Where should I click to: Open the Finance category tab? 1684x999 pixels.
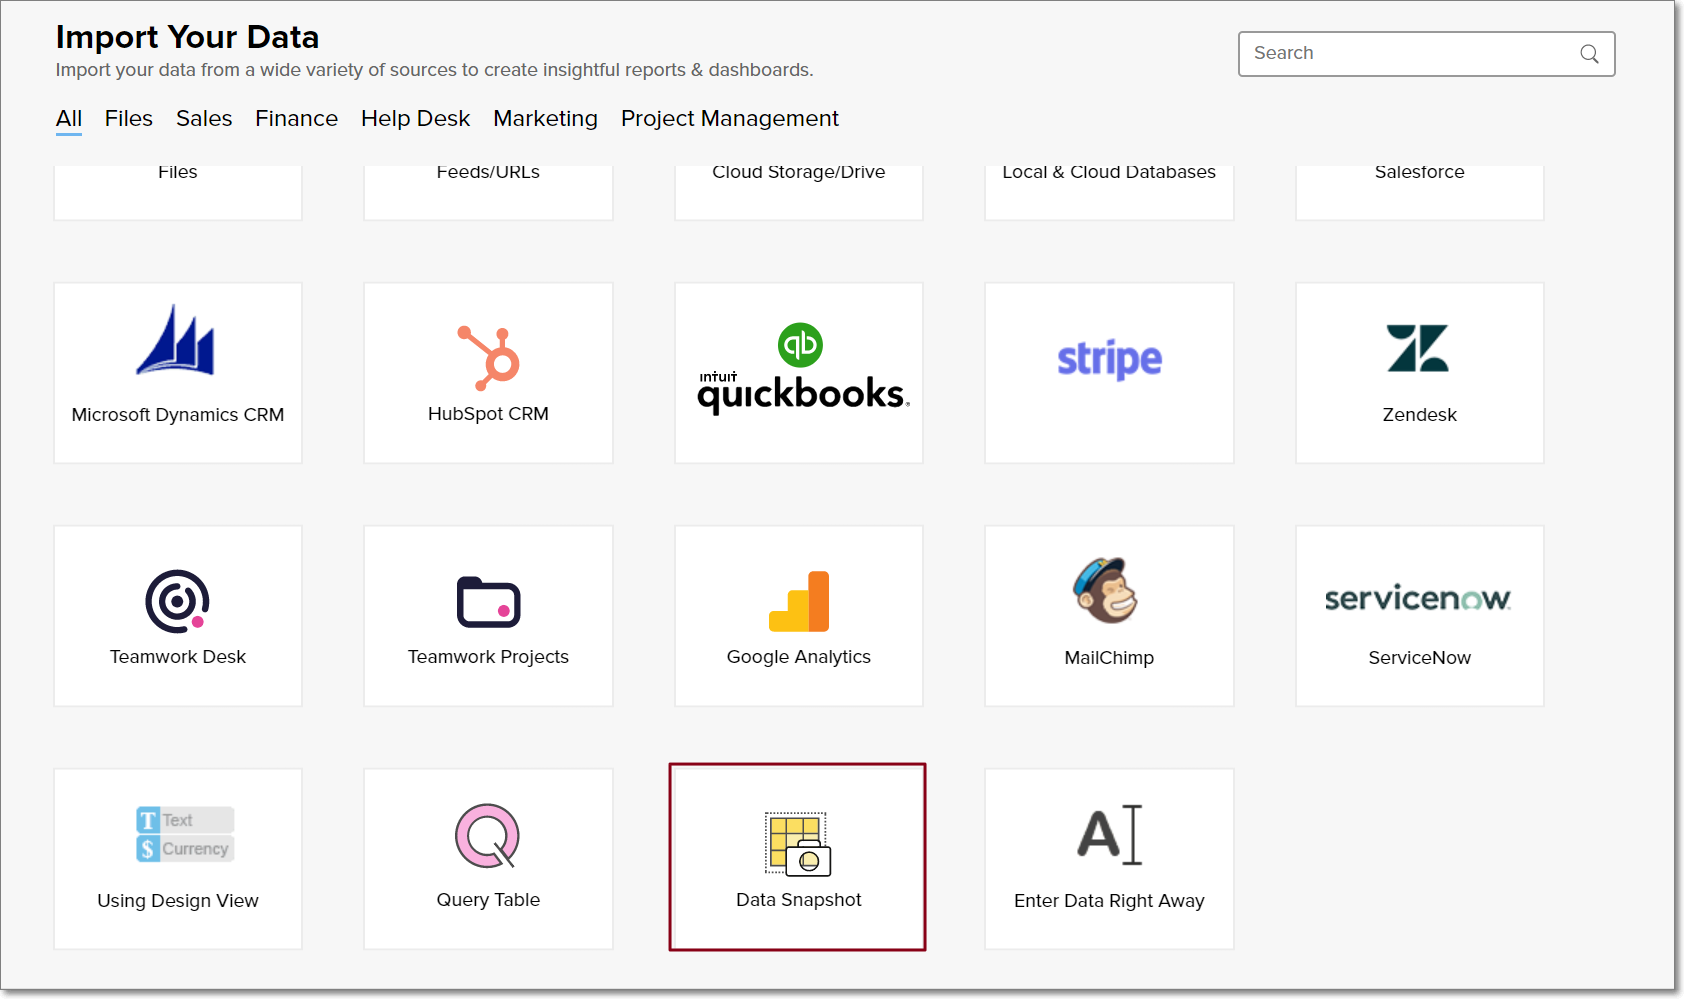(x=296, y=118)
